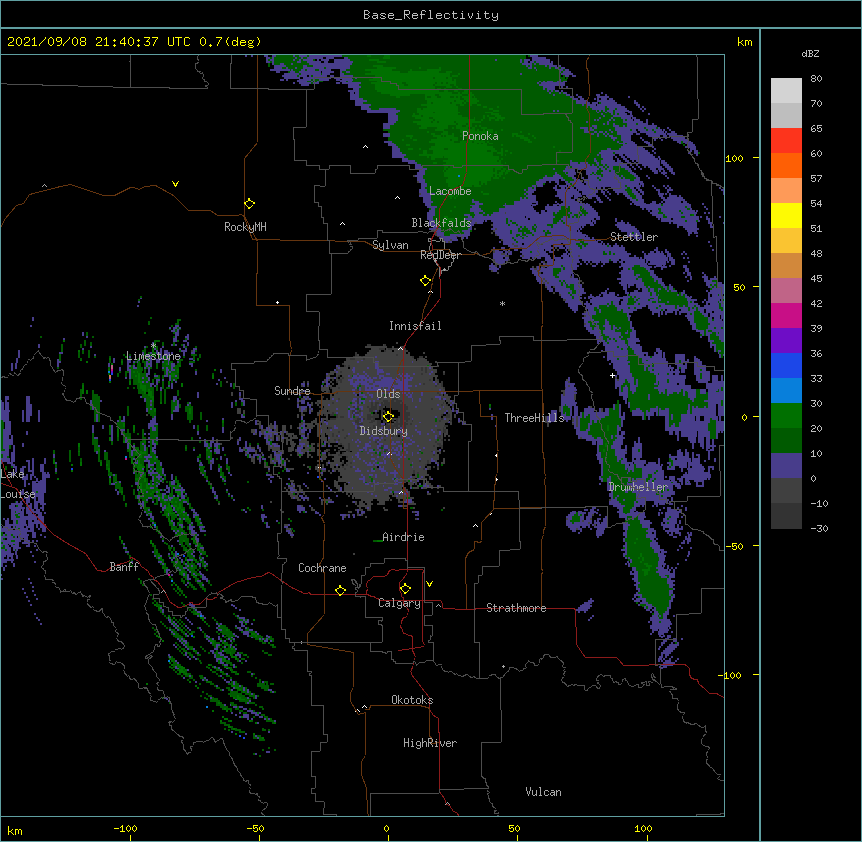
Task: Click the Base_Reflectivity title text
Action: [431, 15]
